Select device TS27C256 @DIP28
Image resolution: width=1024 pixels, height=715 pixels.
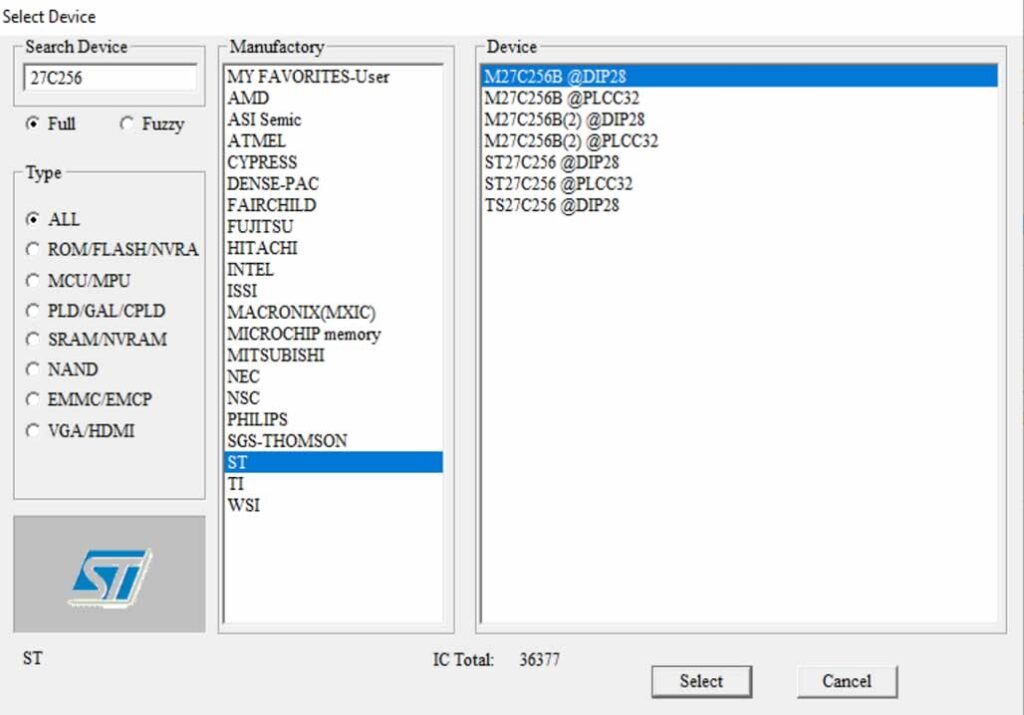point(739,205)
